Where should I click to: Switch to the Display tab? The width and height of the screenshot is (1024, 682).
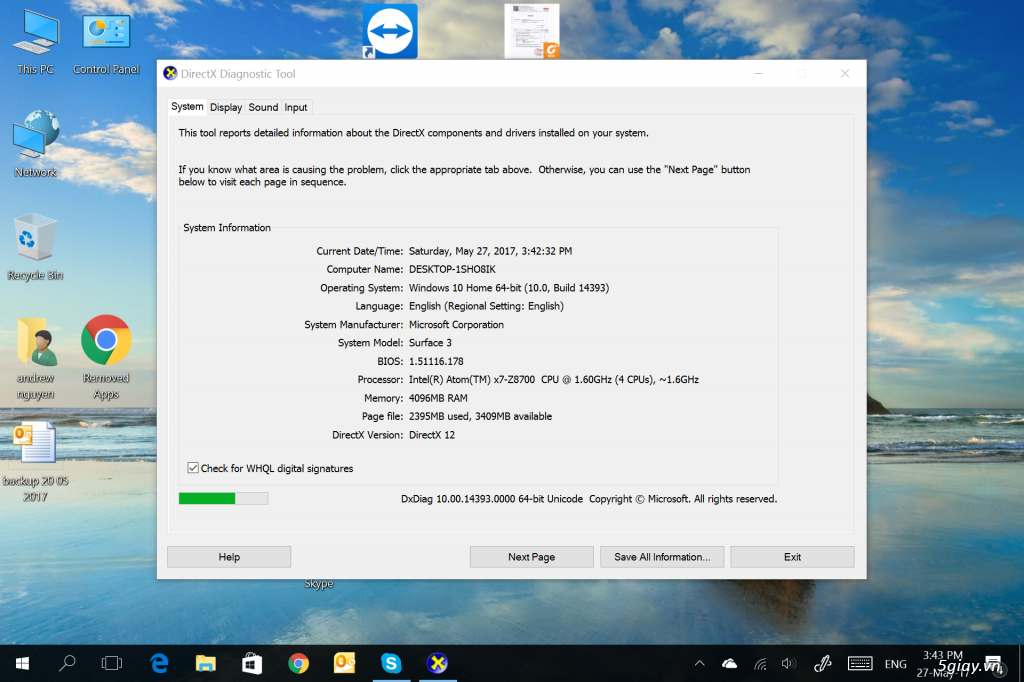tap(226, 107)
